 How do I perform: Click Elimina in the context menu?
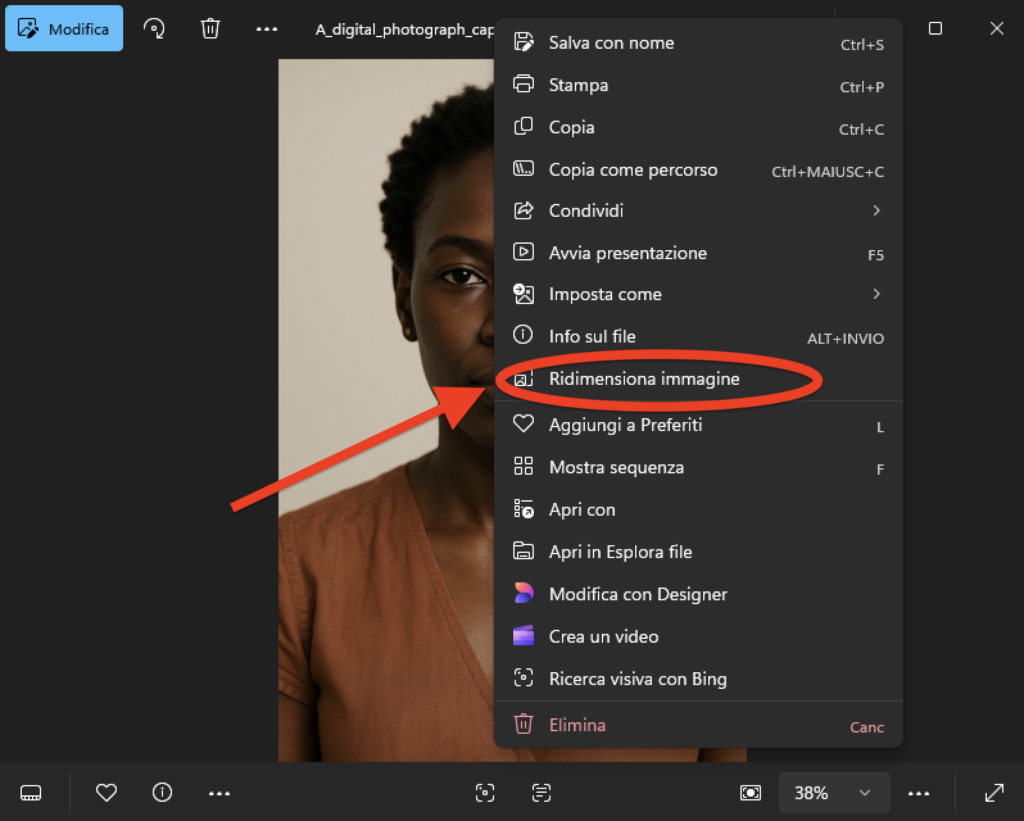pos(577,725)
